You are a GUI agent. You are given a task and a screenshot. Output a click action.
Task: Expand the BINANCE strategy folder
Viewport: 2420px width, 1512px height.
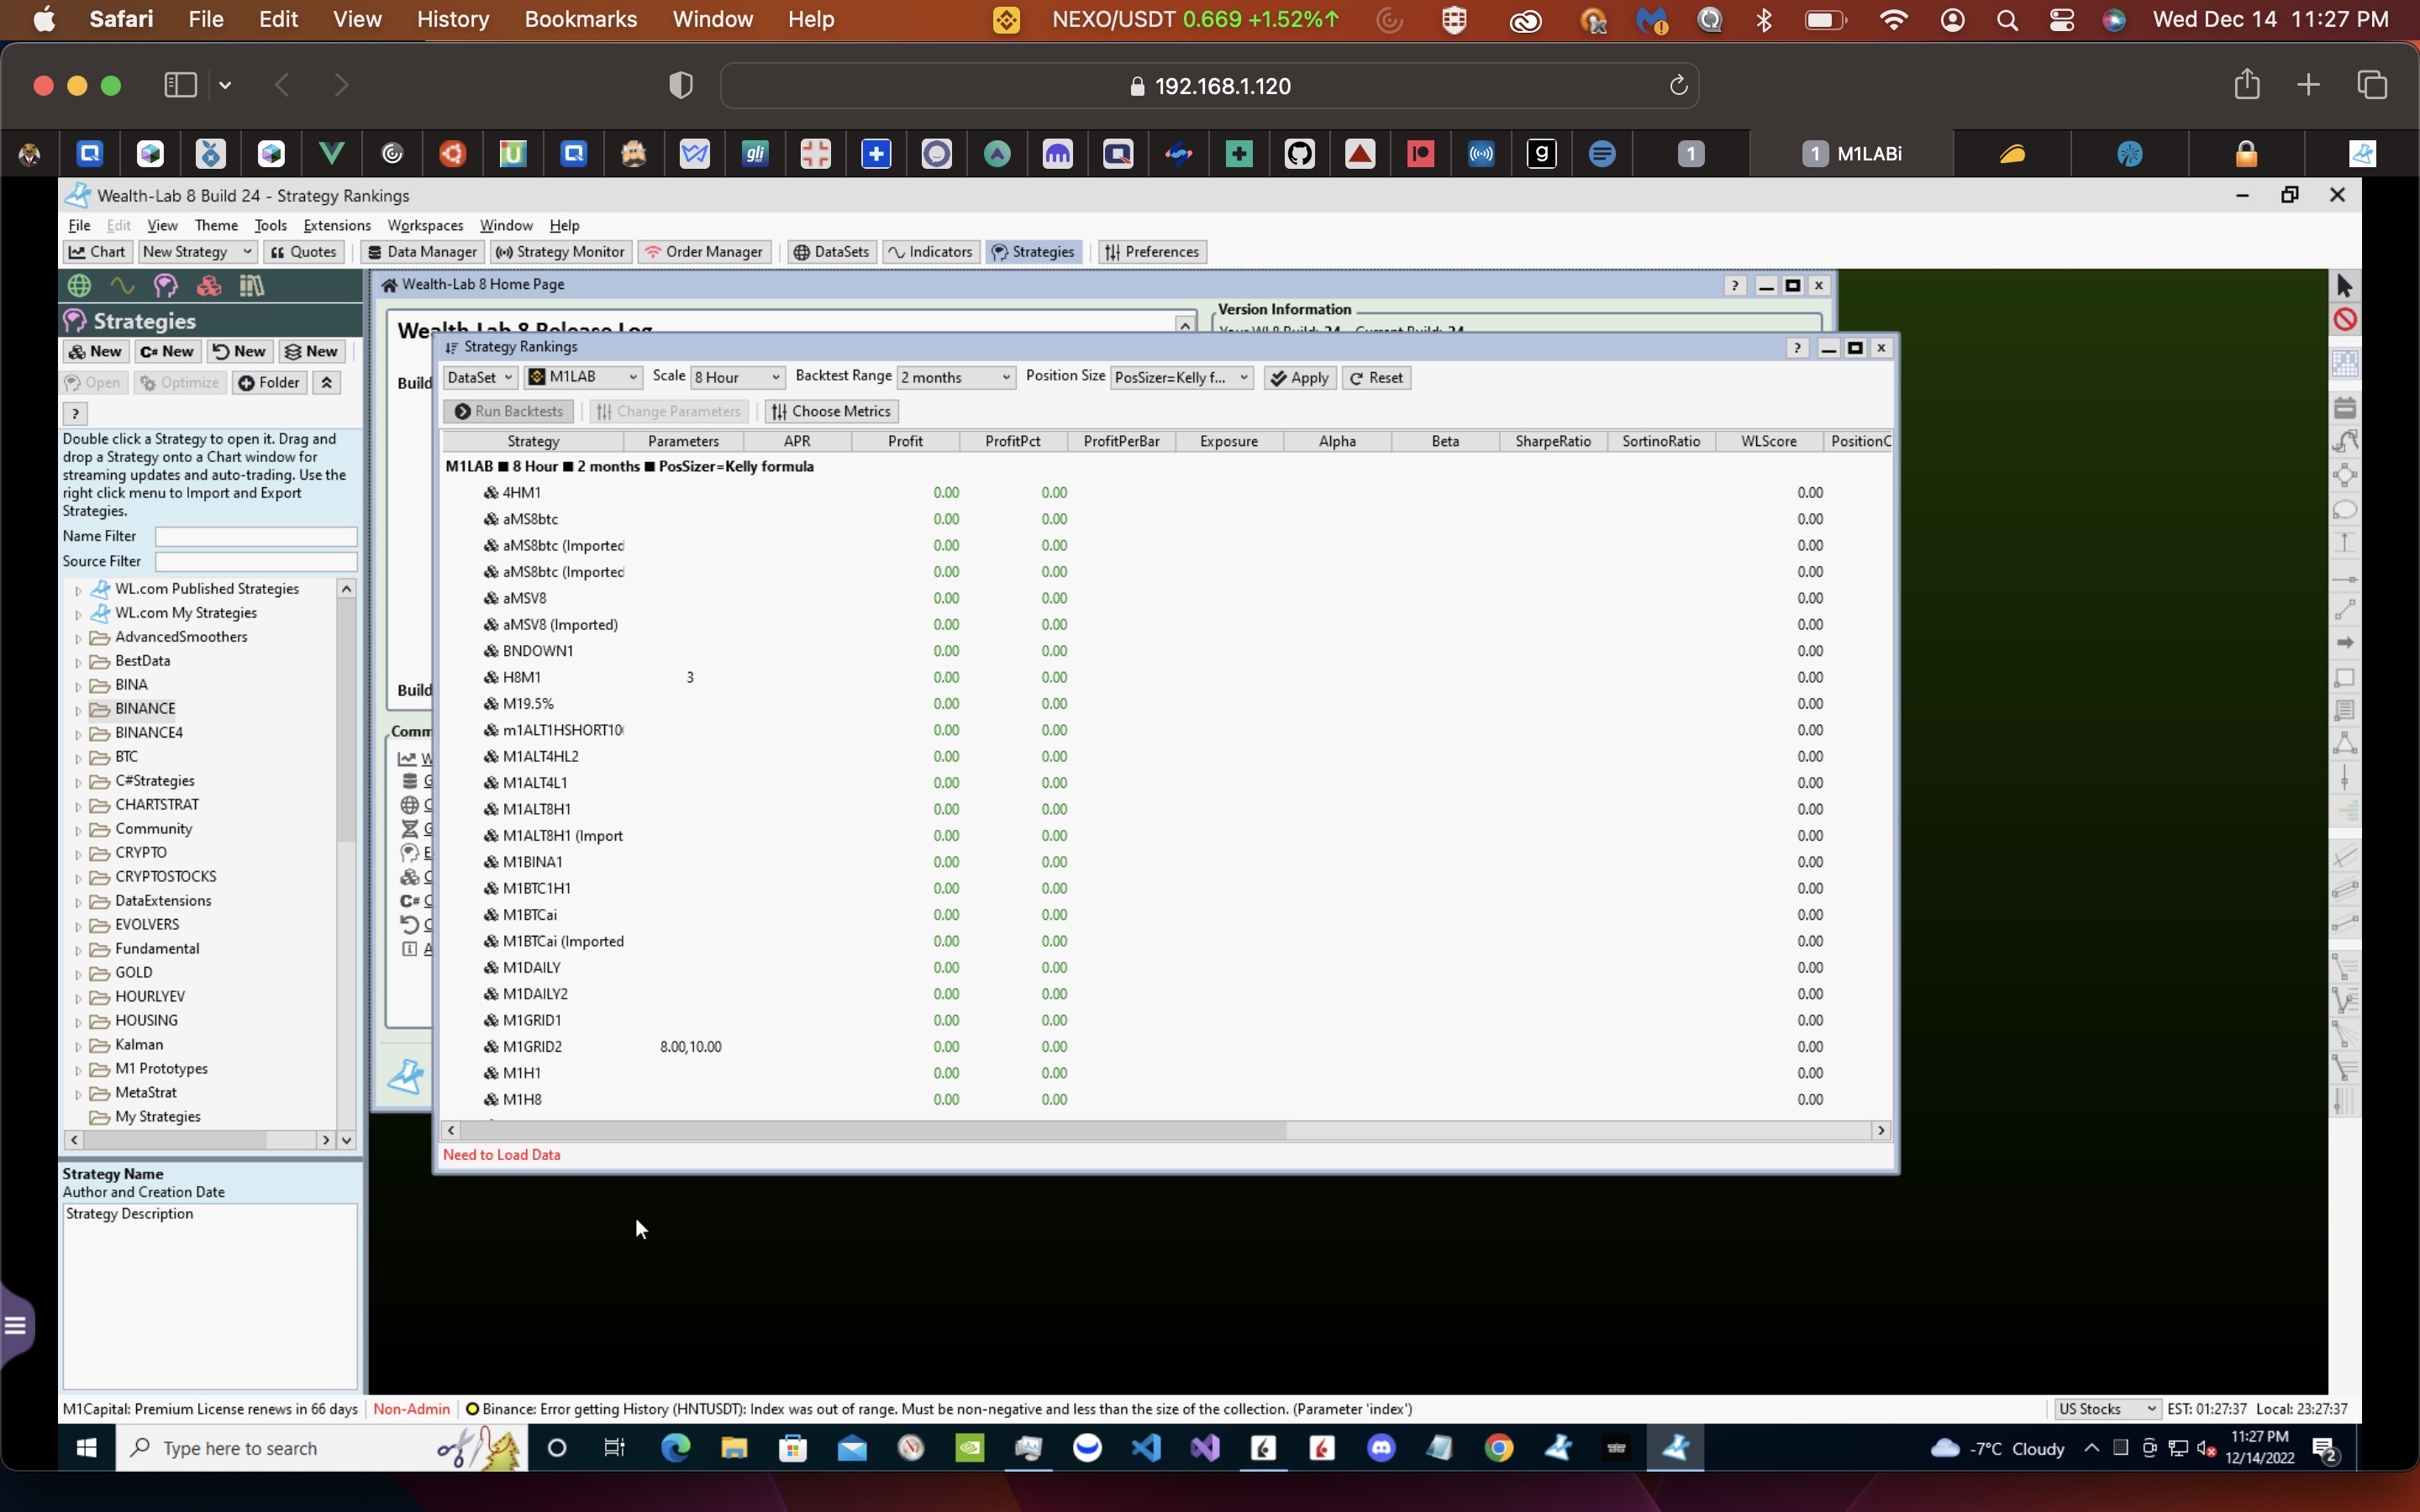click(78, 710)
